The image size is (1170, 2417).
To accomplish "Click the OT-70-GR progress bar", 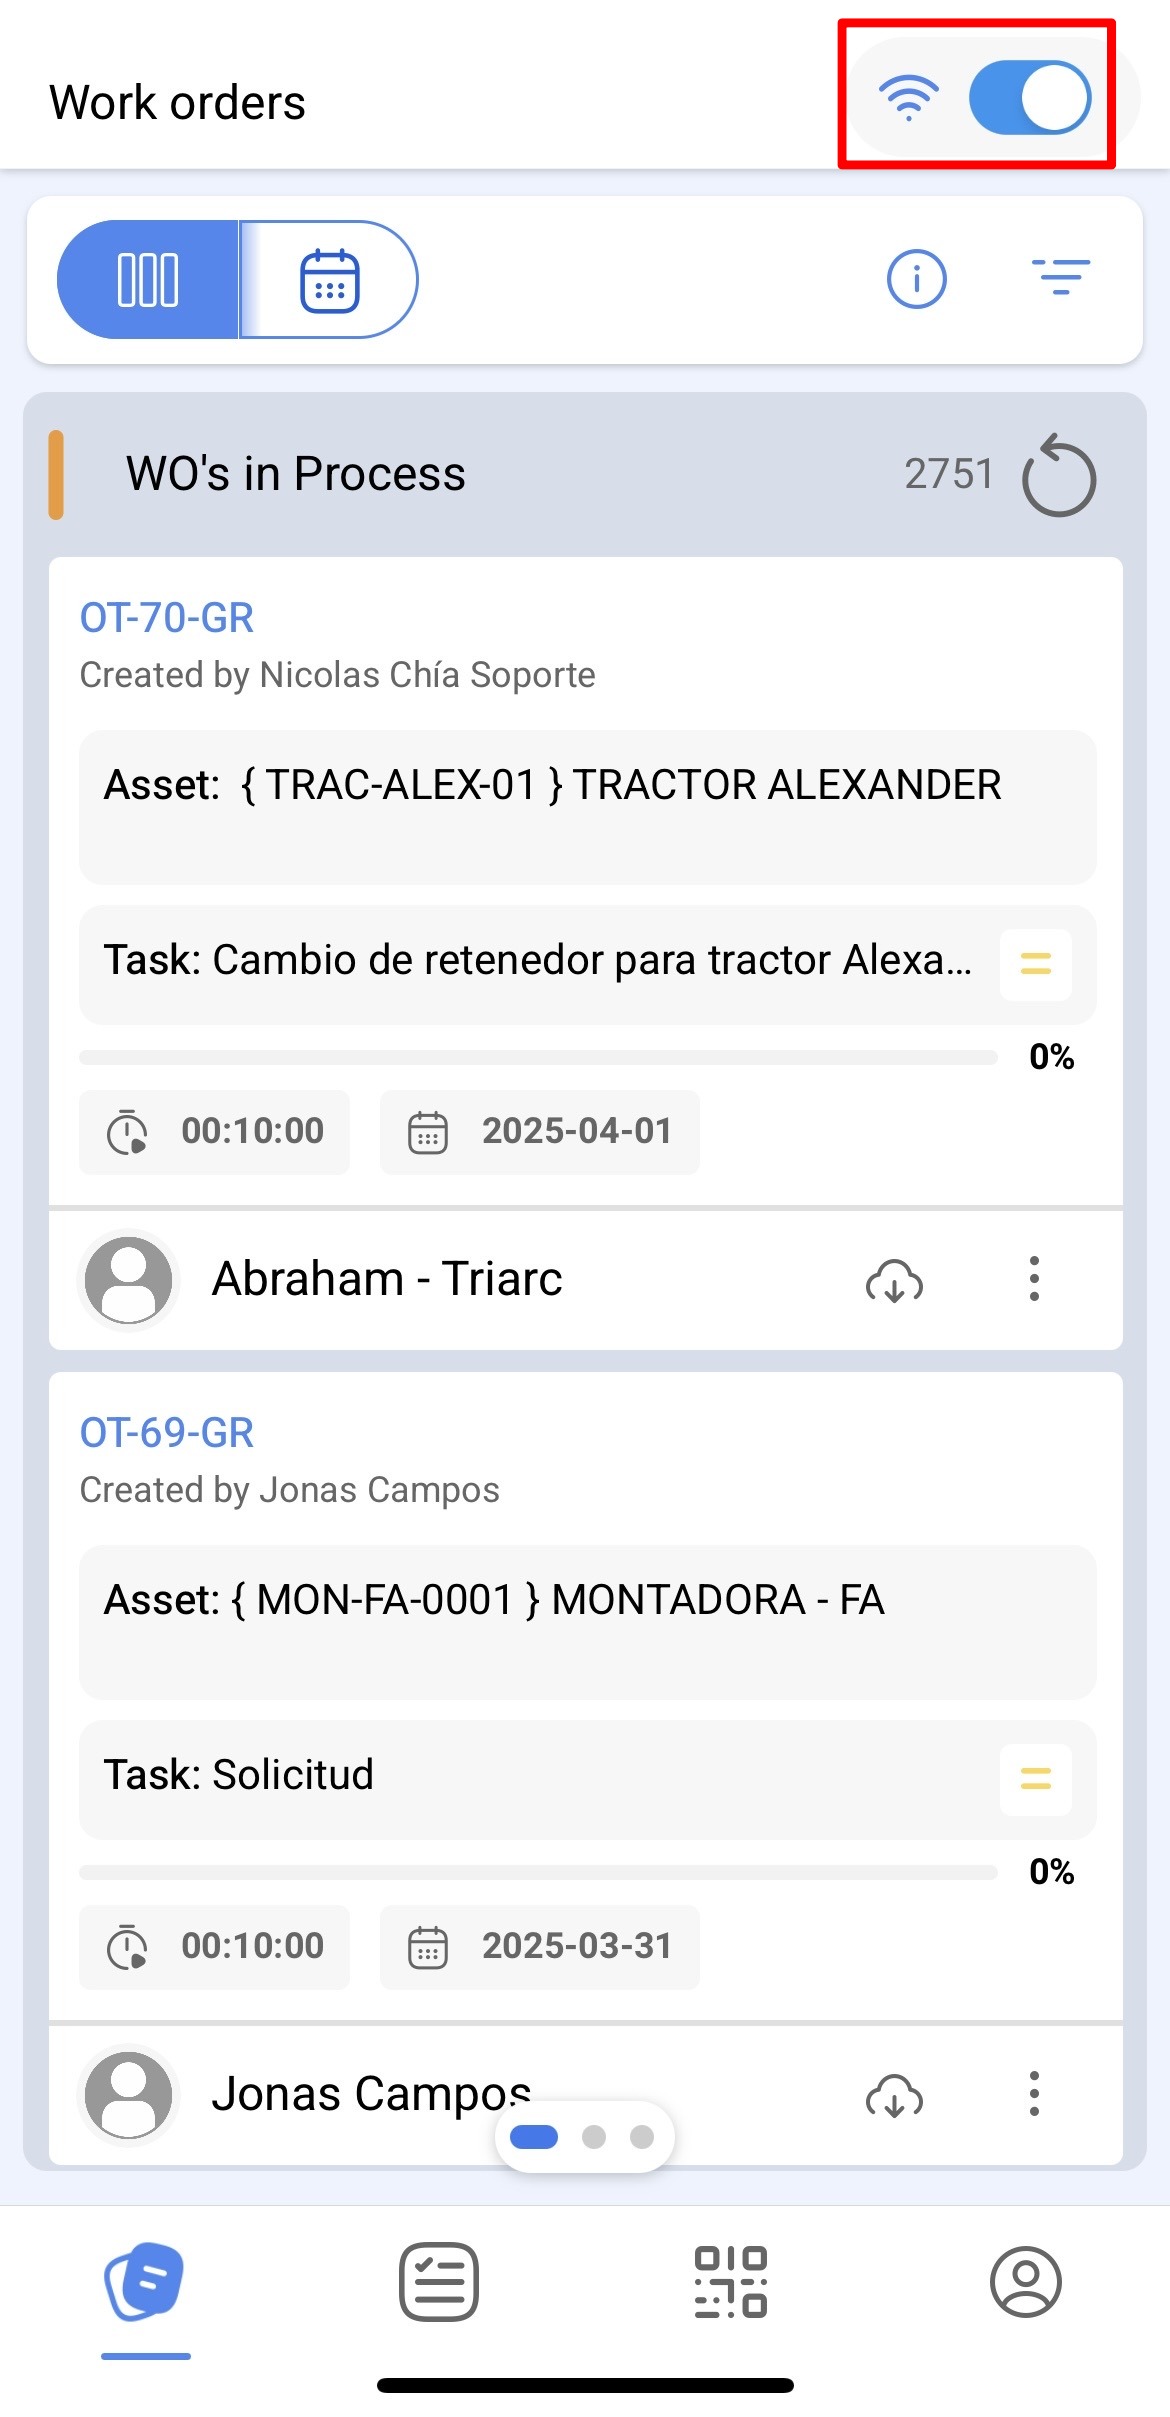I will pos(538,1057).
